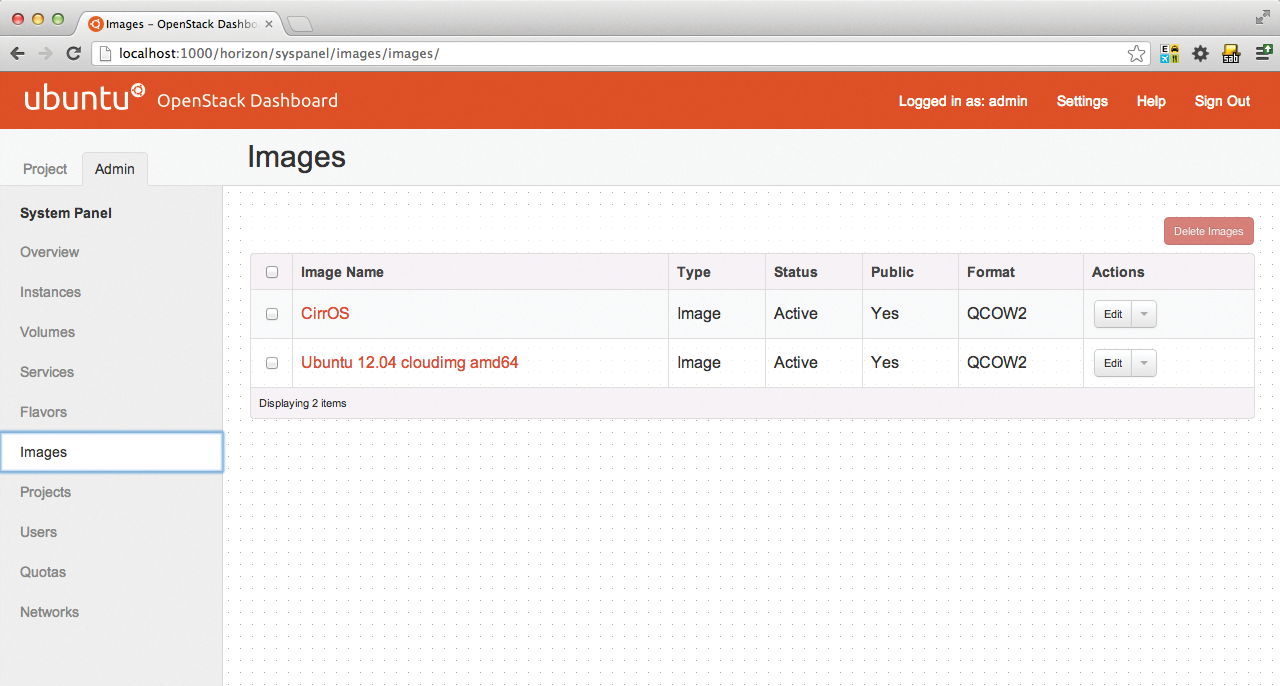Screen dimensions: 1280x686
Task: Enter full screen with the expand arrows
Action: point(1263,17)
